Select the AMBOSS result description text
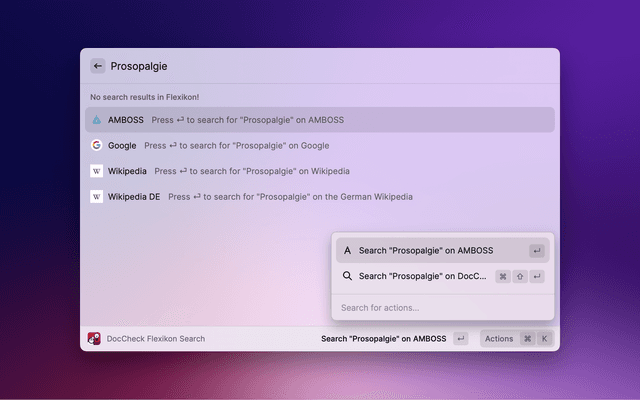This screenshot has width=640, height=400. [248, 120]
